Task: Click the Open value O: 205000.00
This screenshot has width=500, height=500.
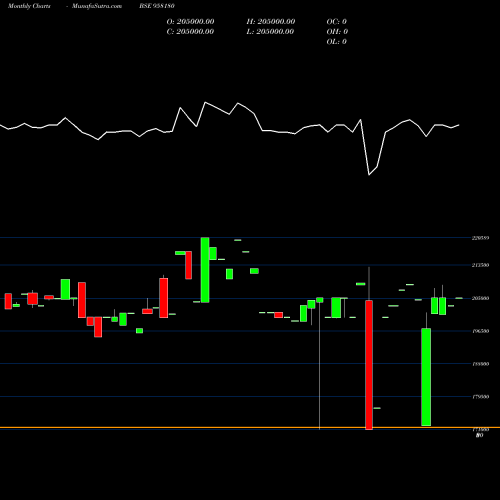Action: coord(190,21)
